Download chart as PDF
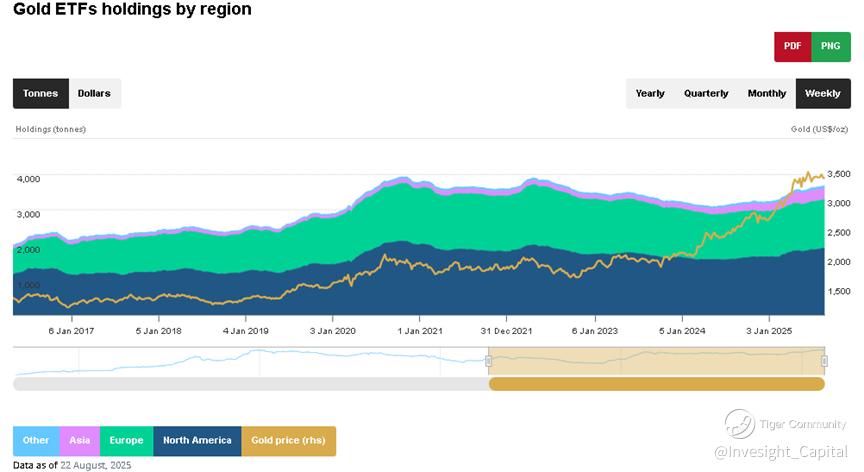The image size is (864, 472). click(792, 46)
